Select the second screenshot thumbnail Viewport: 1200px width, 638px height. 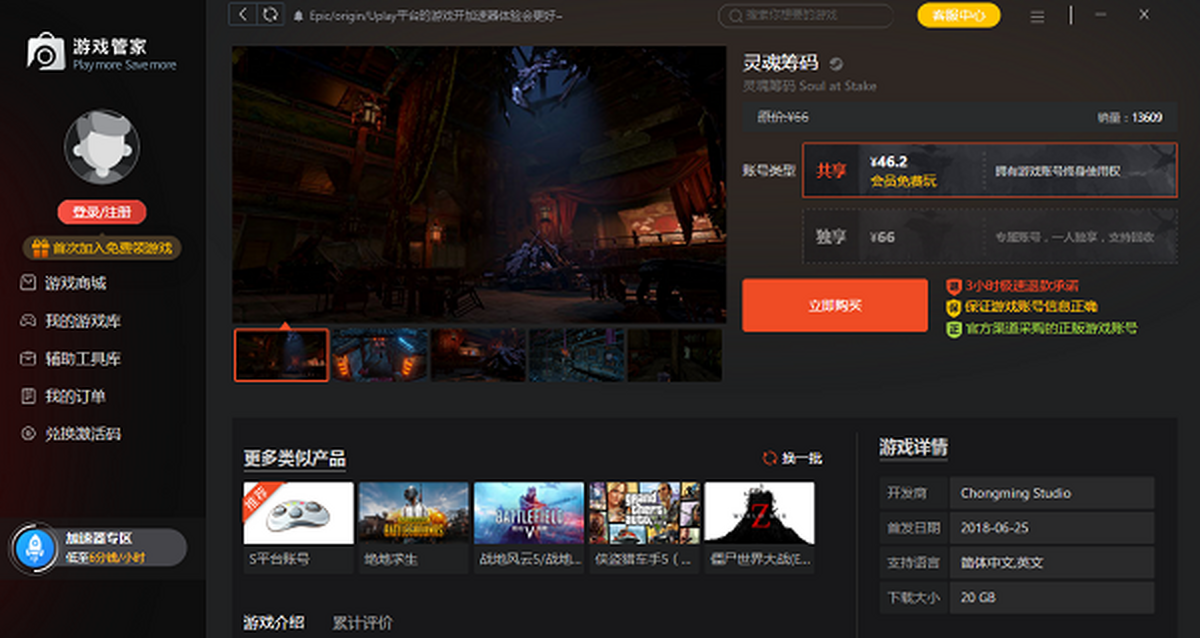(379, 355)
